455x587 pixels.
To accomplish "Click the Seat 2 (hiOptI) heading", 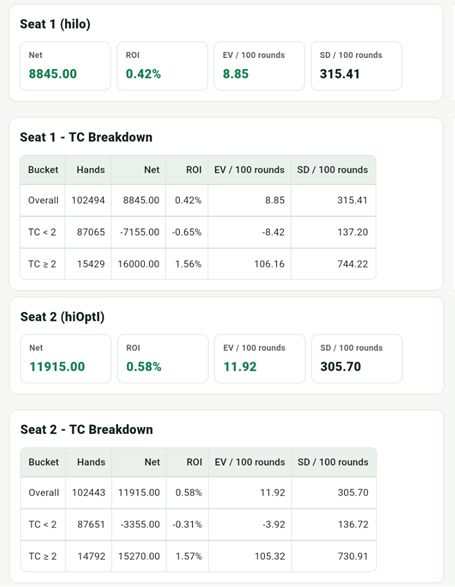I will [x=63, y=317].
